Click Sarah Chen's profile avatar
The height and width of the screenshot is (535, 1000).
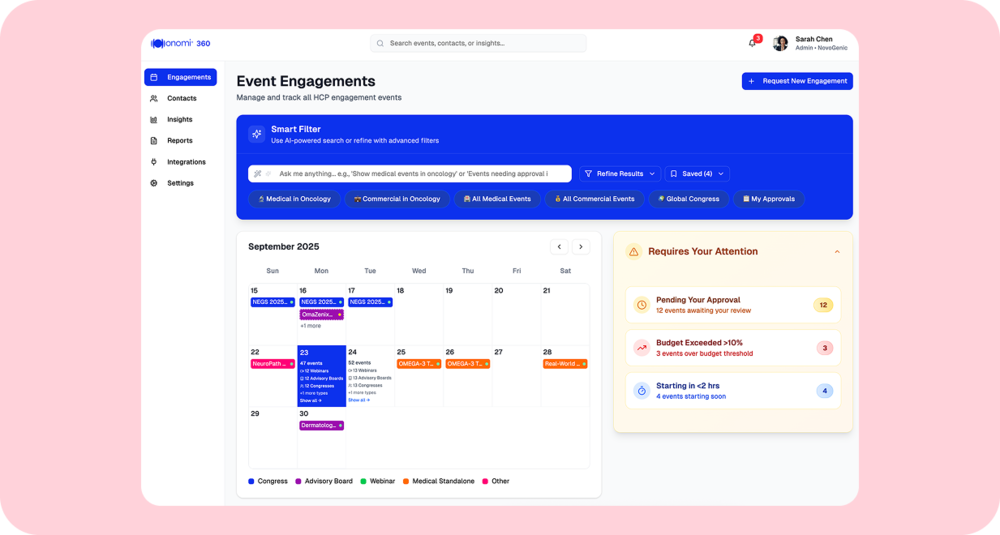coord(780,43)
